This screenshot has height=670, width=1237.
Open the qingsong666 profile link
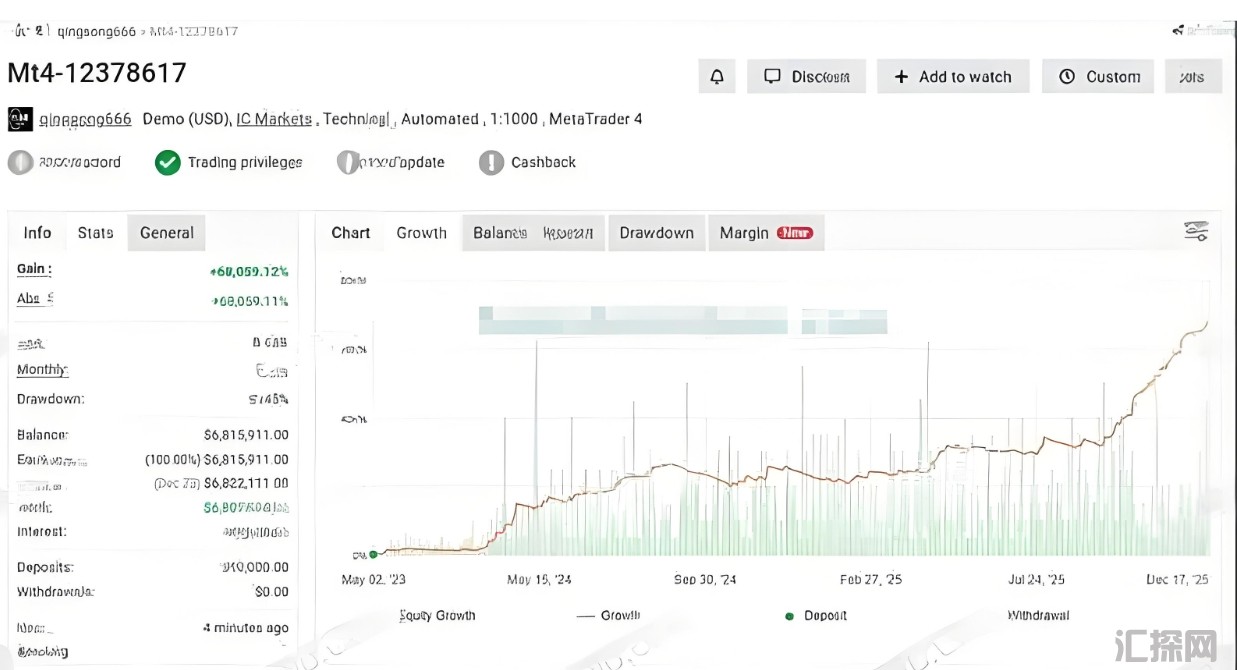85,119
